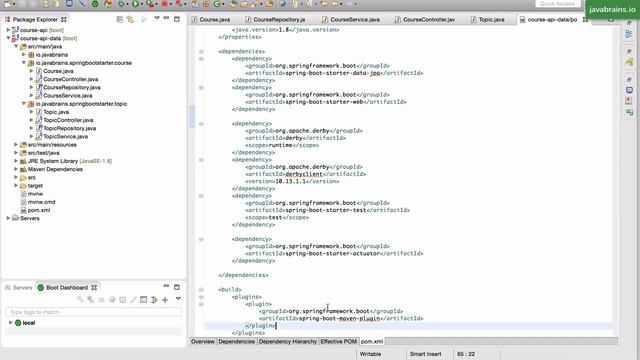The image size is (640, 360).
Task: Minimize the Package Explorer panel
Action: click(167, 18)
